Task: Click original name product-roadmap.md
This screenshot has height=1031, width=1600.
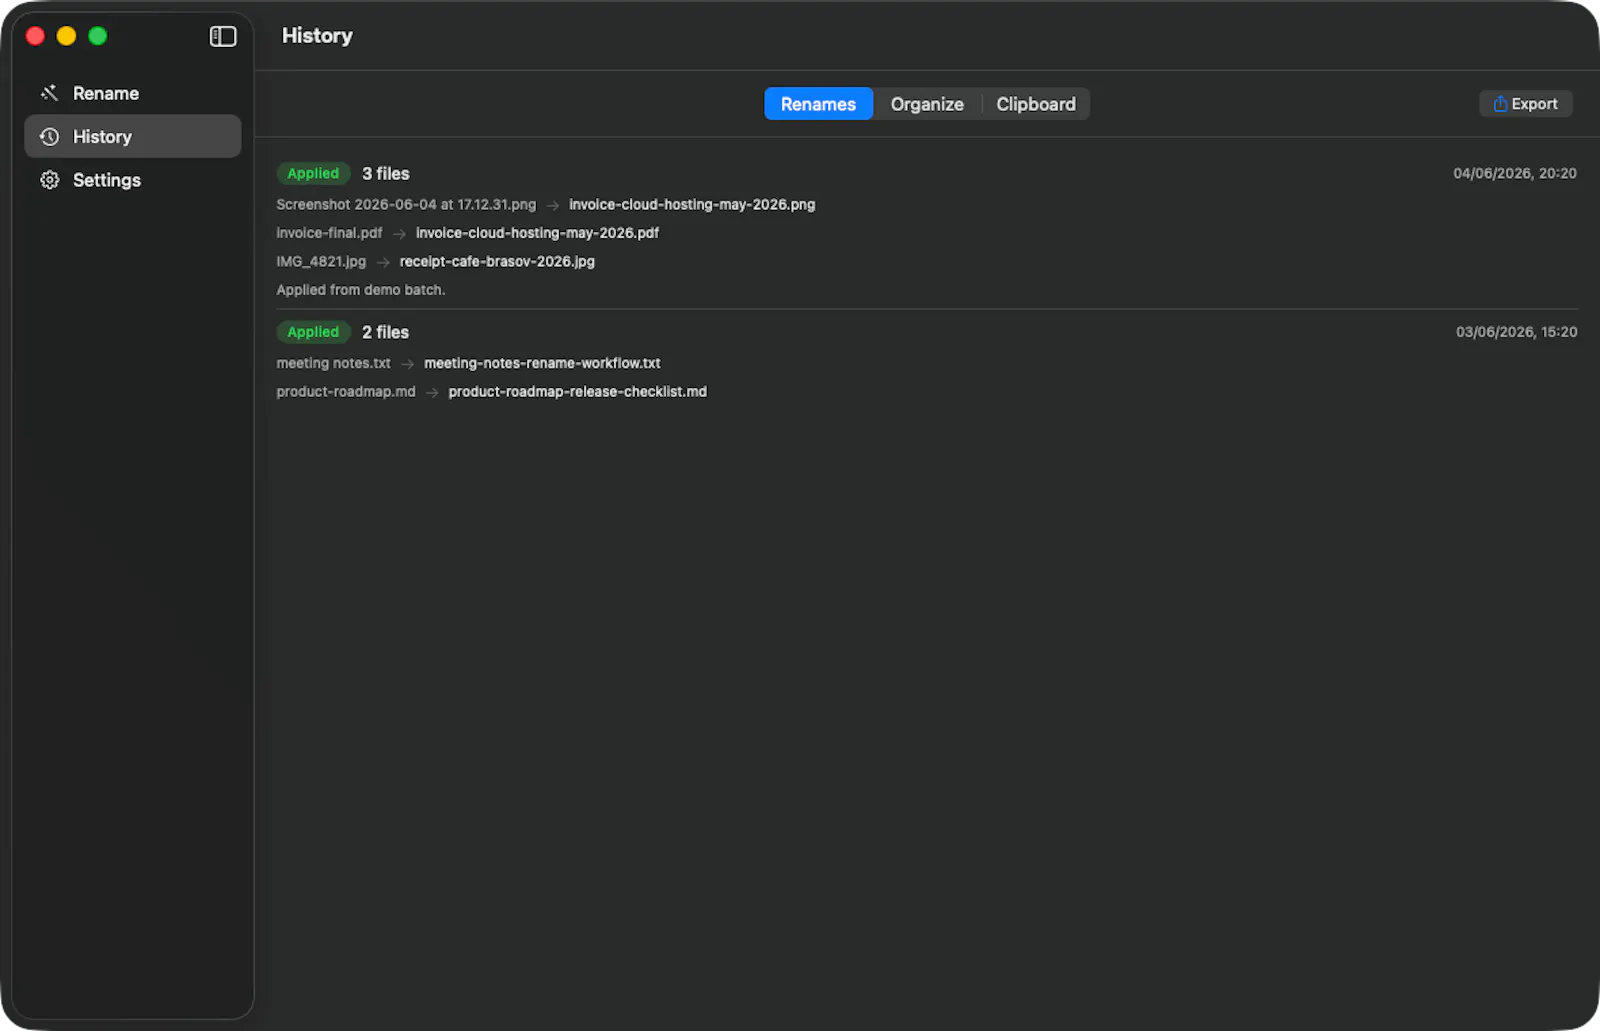Action: click(346, 392)
